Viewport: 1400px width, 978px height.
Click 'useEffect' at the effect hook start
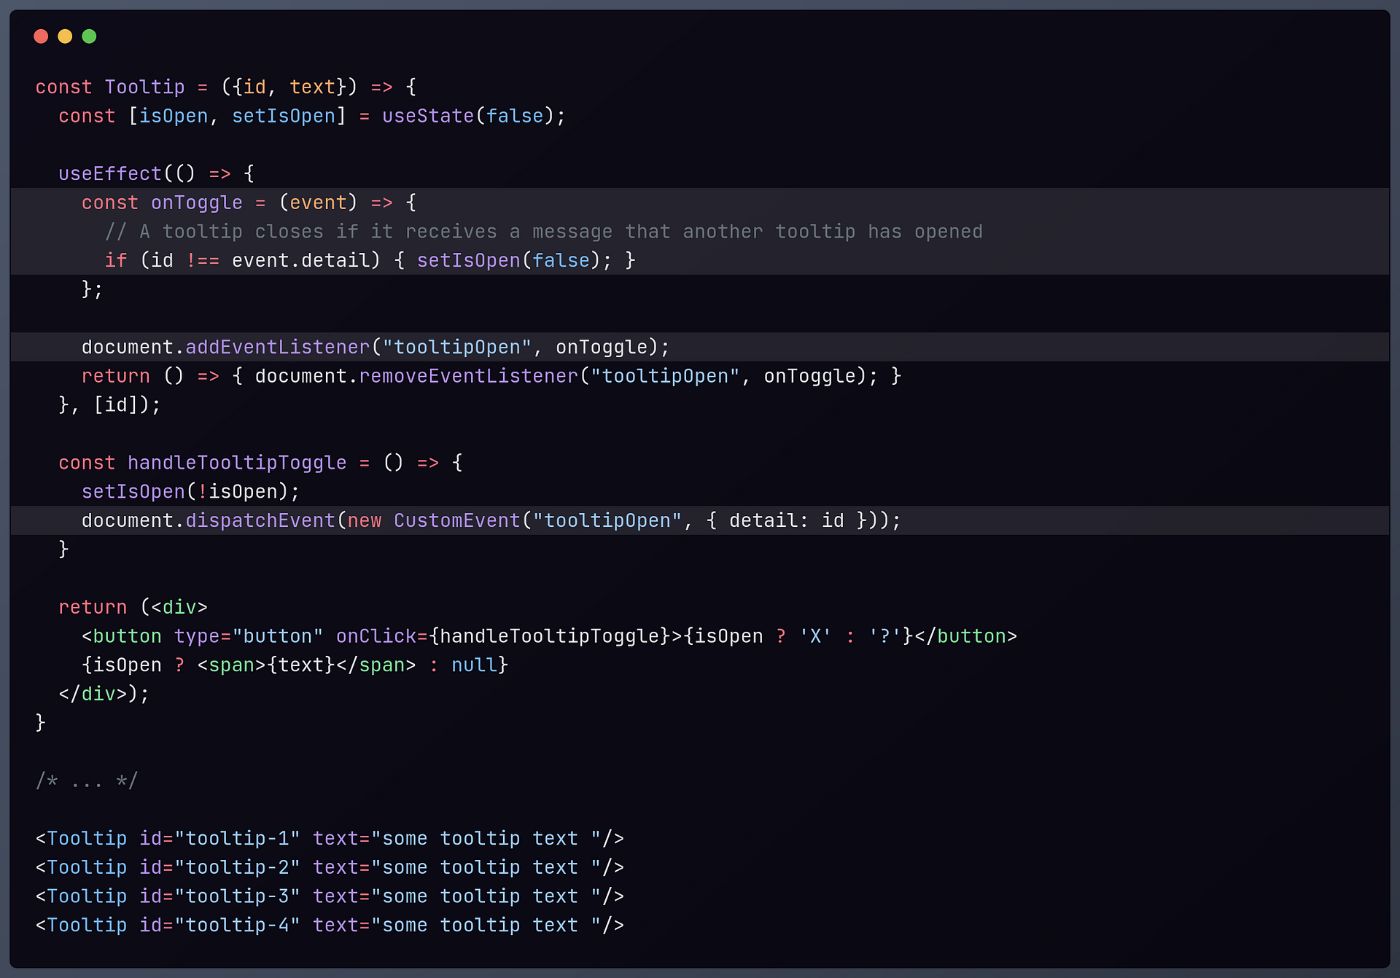coord(110,174)
